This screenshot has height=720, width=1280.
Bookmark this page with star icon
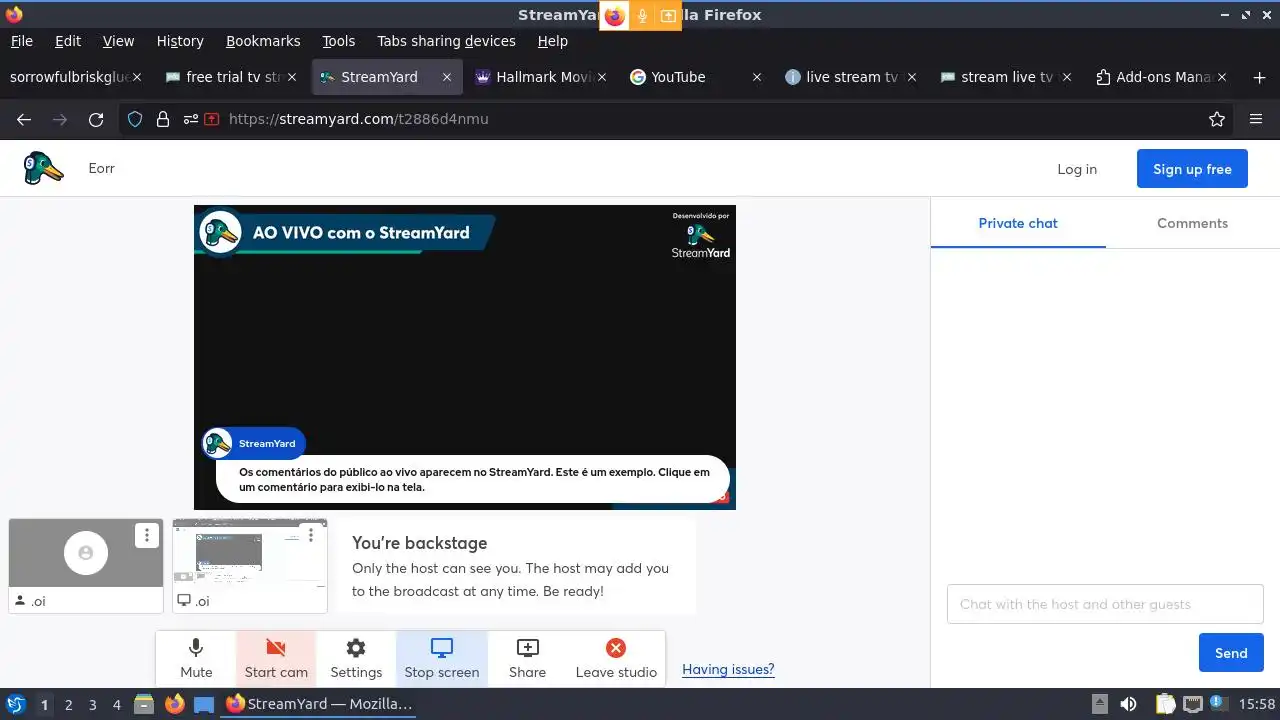pyautogui.click(x=1217, y=119)
